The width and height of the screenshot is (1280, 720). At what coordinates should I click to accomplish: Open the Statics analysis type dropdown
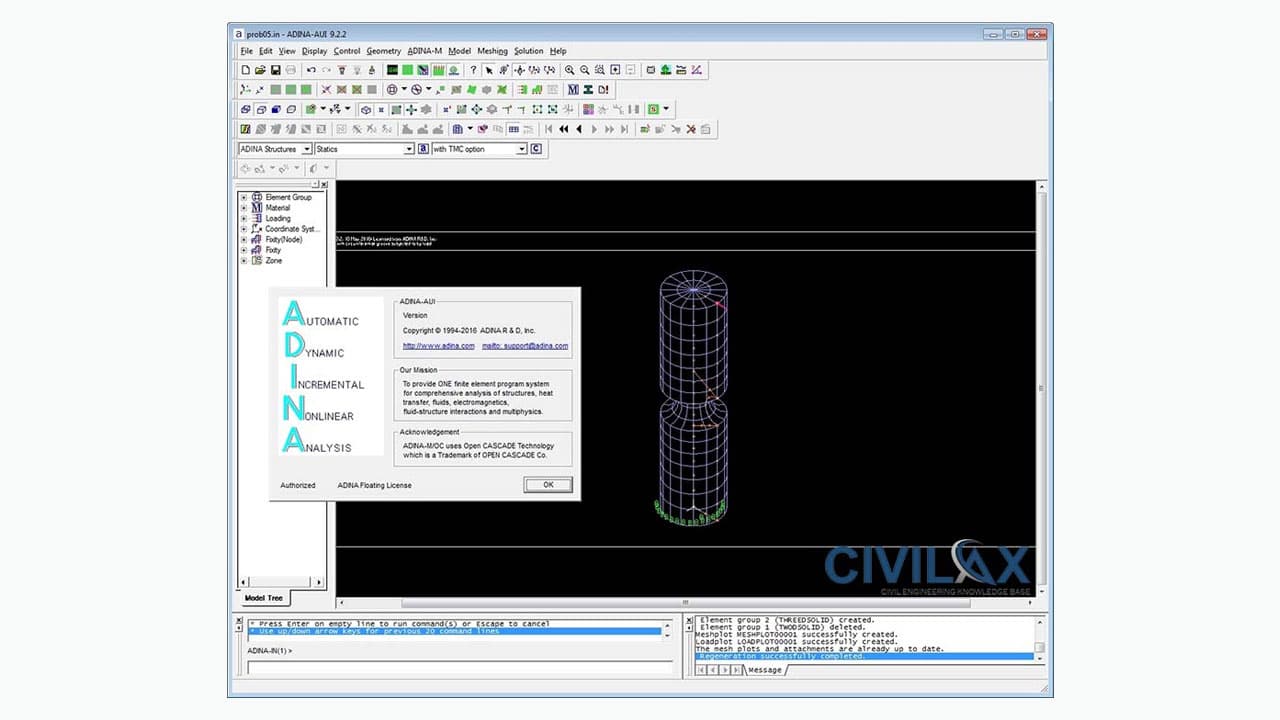pos(408,149)
